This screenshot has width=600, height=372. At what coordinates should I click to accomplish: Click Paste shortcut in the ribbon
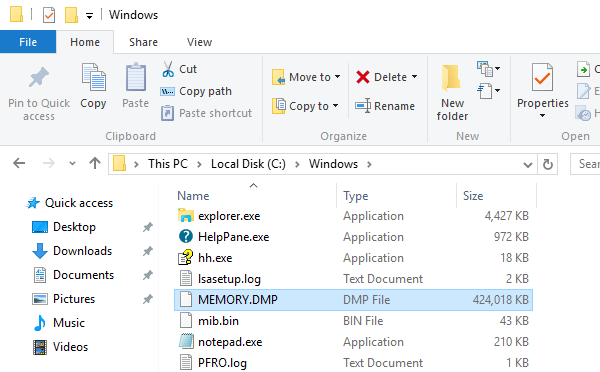(x=206, y=113)
